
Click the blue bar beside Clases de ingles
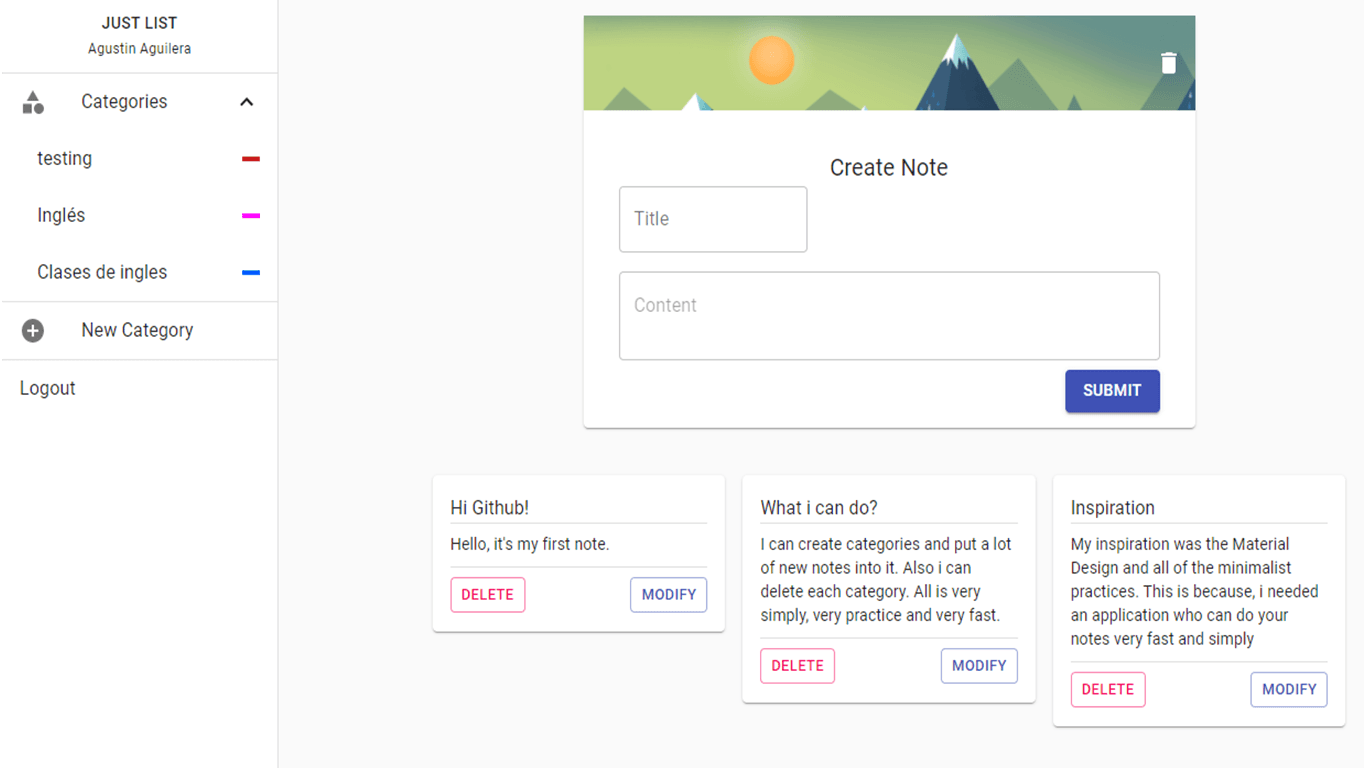click(251, 273)
